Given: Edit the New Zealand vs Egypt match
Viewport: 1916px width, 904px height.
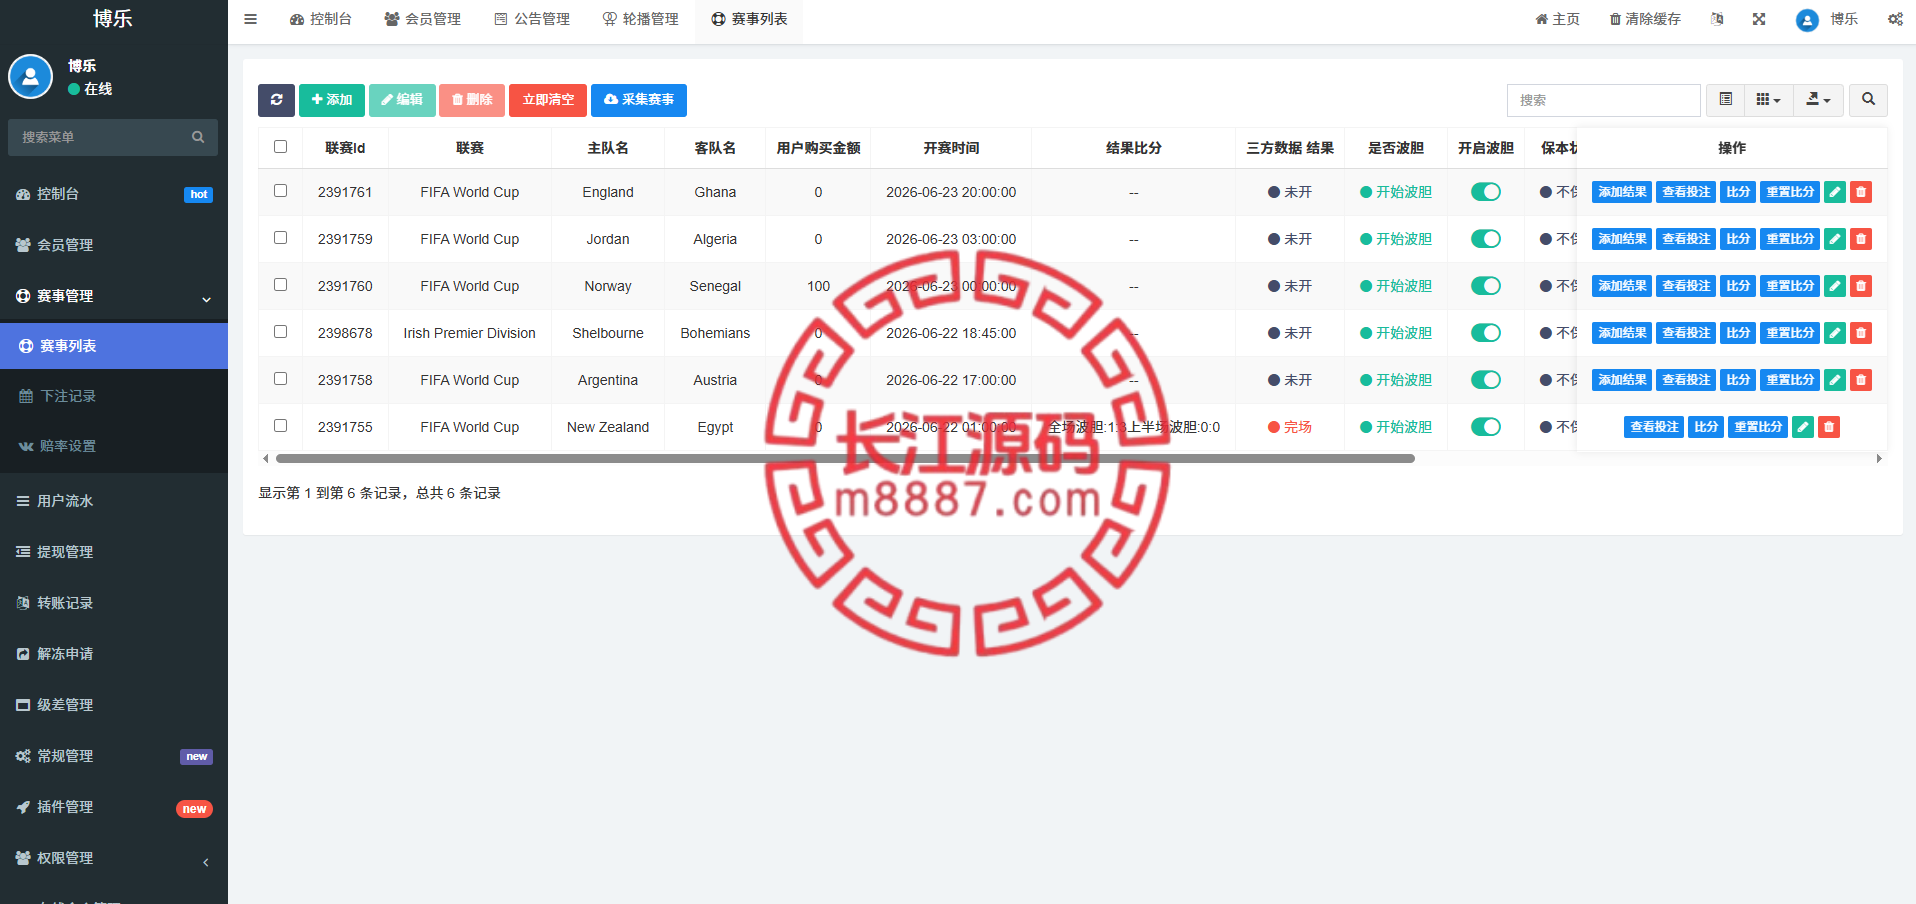Looking at the screenshot, I should click(1803, 427).
